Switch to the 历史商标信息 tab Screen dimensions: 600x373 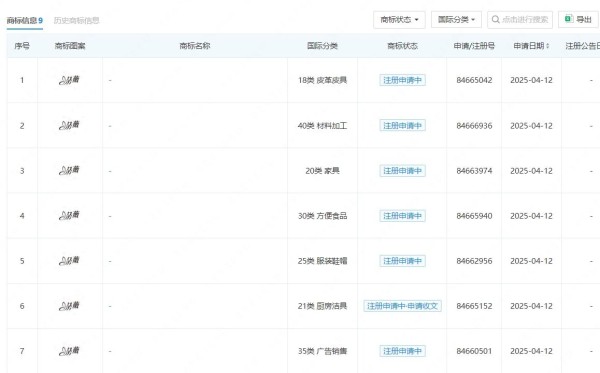tap(77, 20)
